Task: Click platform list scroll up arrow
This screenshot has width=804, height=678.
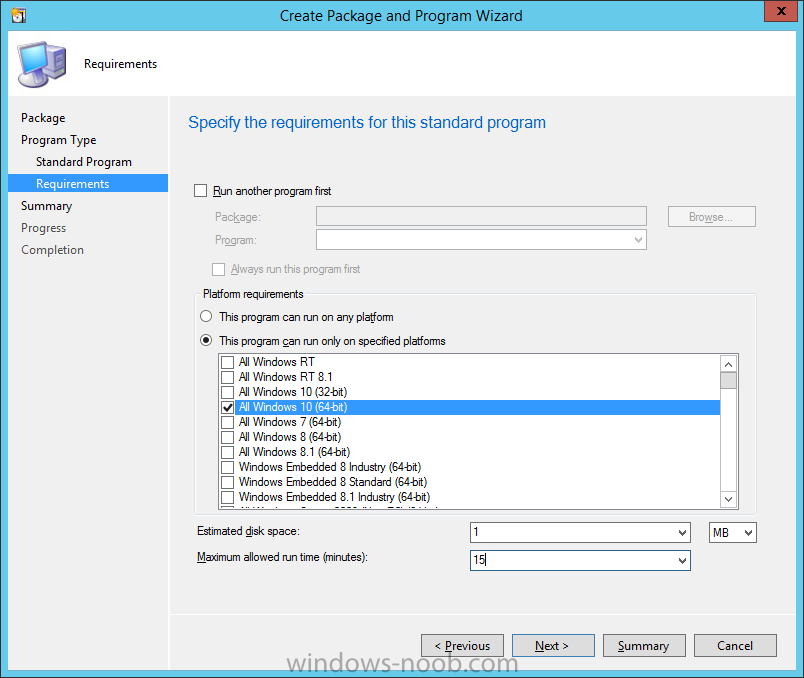Action: 728,364
